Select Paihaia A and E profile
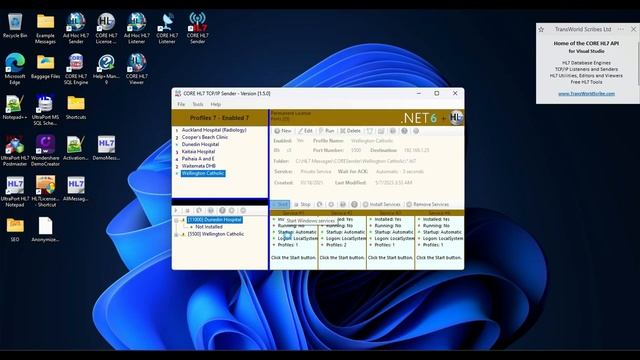The image size is (640, 360). pos(198,159)
